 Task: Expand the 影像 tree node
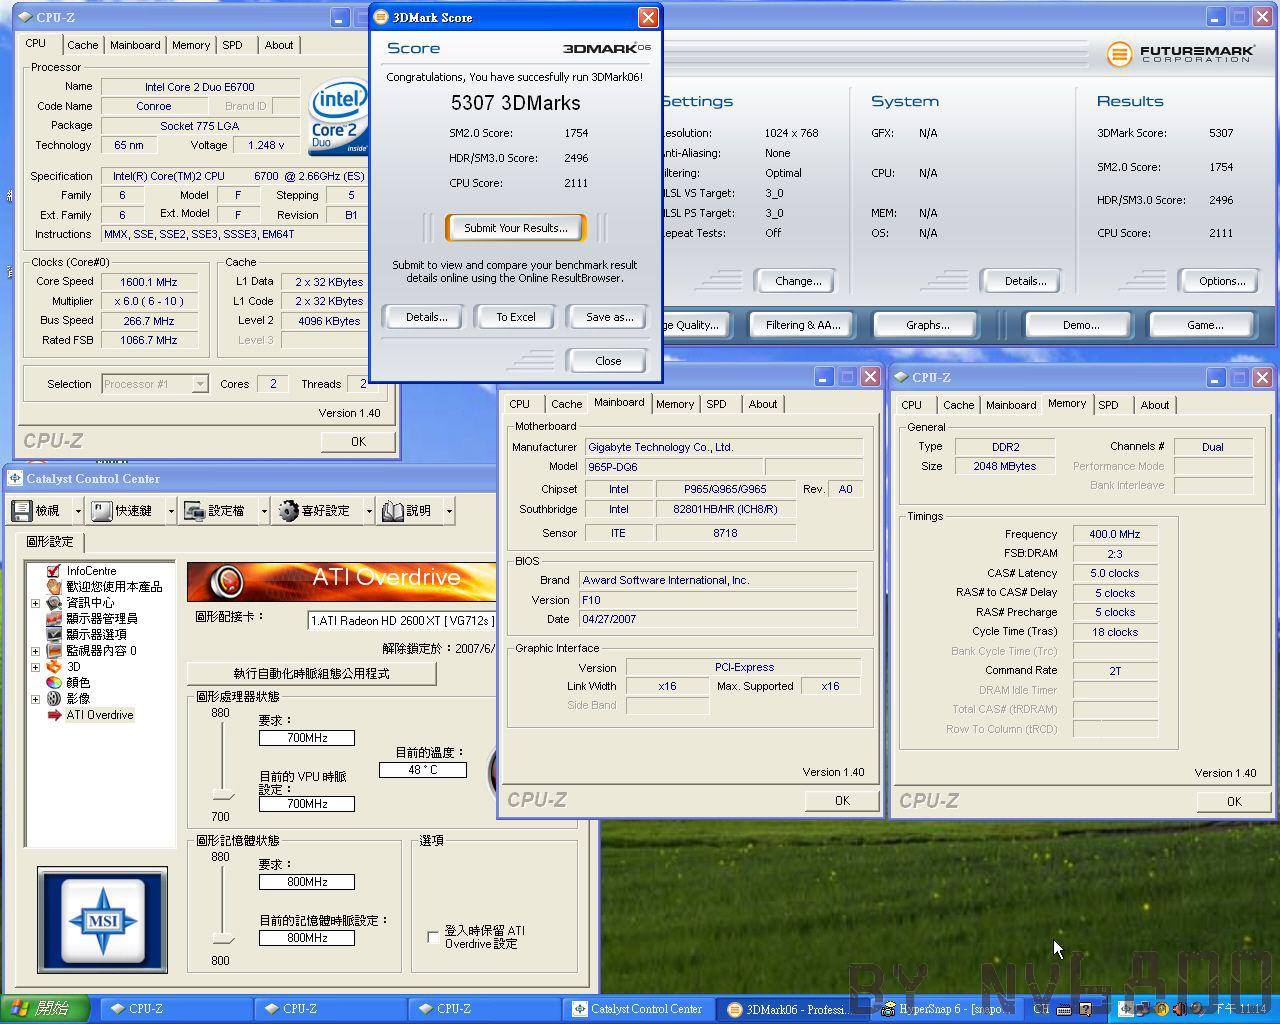(36, 699)
